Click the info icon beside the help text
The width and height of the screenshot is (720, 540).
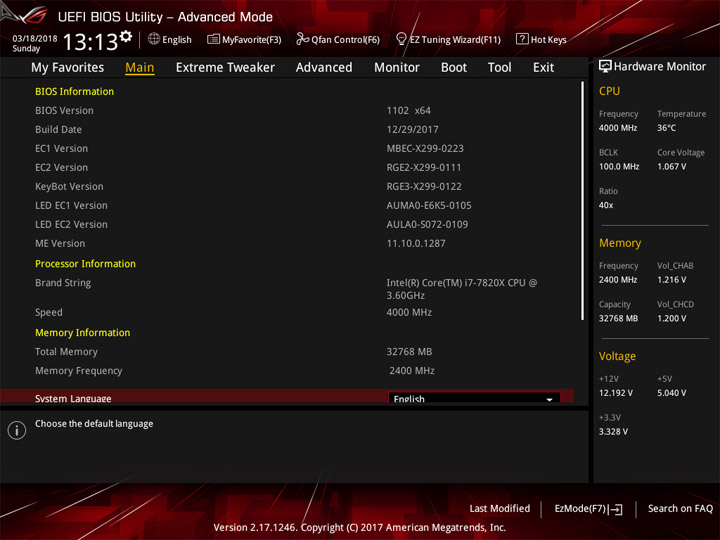[17, 430]
